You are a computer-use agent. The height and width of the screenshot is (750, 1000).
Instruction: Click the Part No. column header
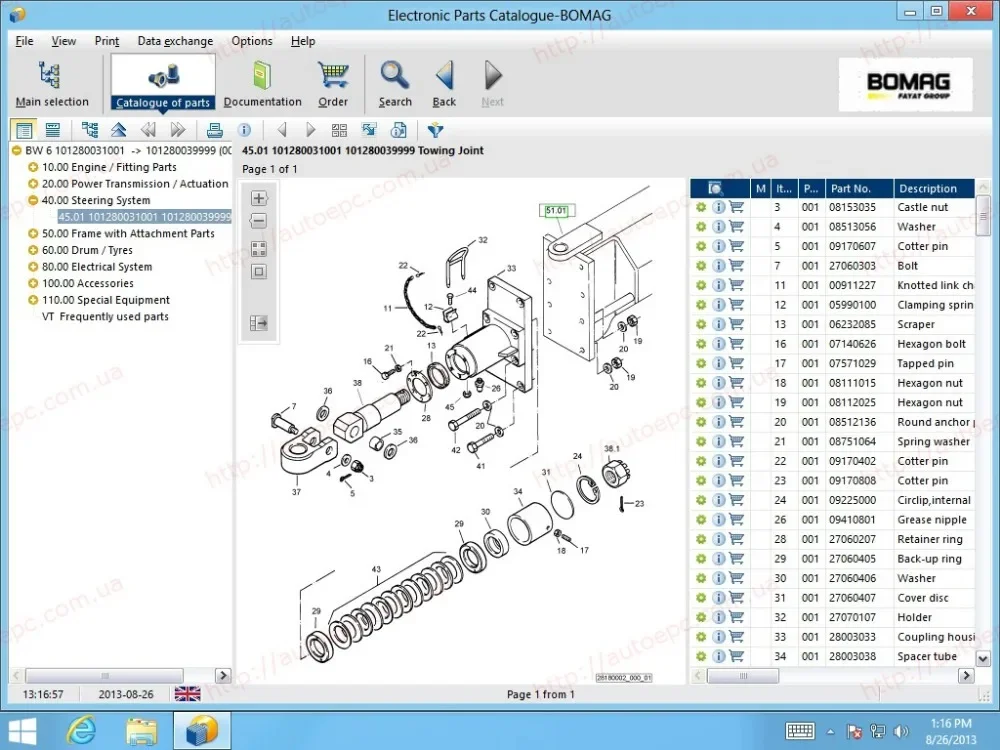point(850,188)
